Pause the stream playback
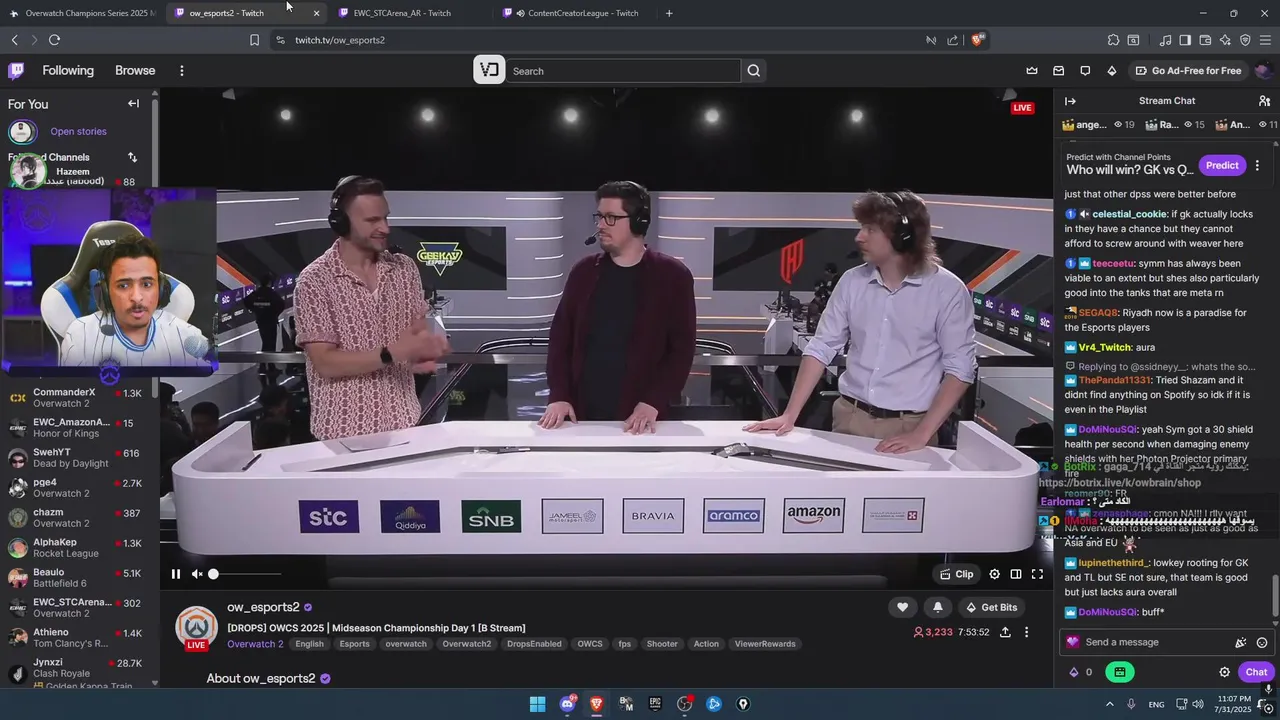The width and height of the screenshot is (1280, 720). tap(176, 574)
